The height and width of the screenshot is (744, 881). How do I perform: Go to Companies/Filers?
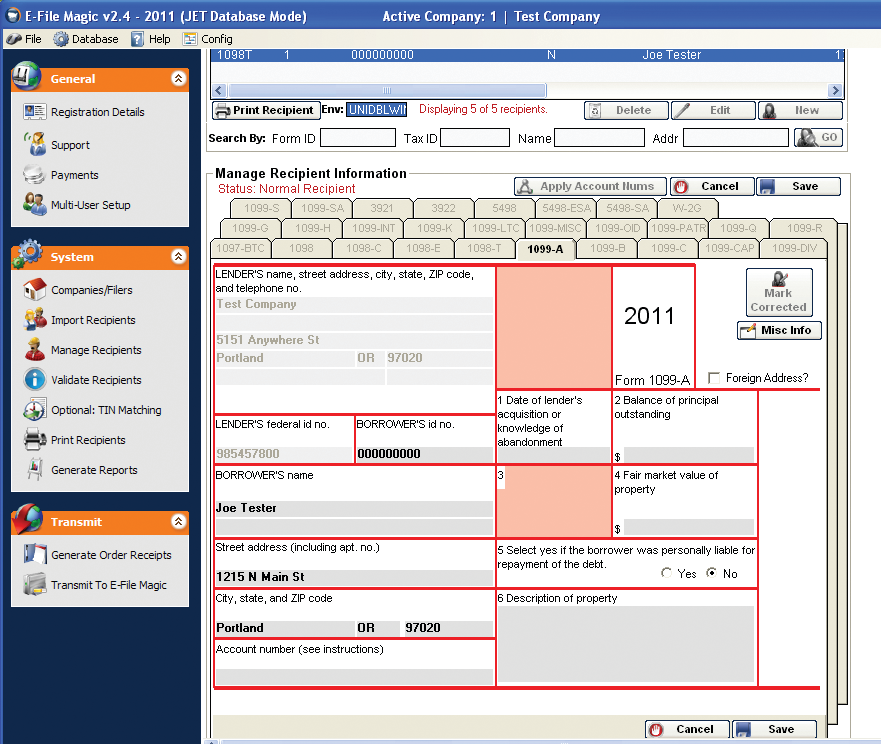coord(91,290)
